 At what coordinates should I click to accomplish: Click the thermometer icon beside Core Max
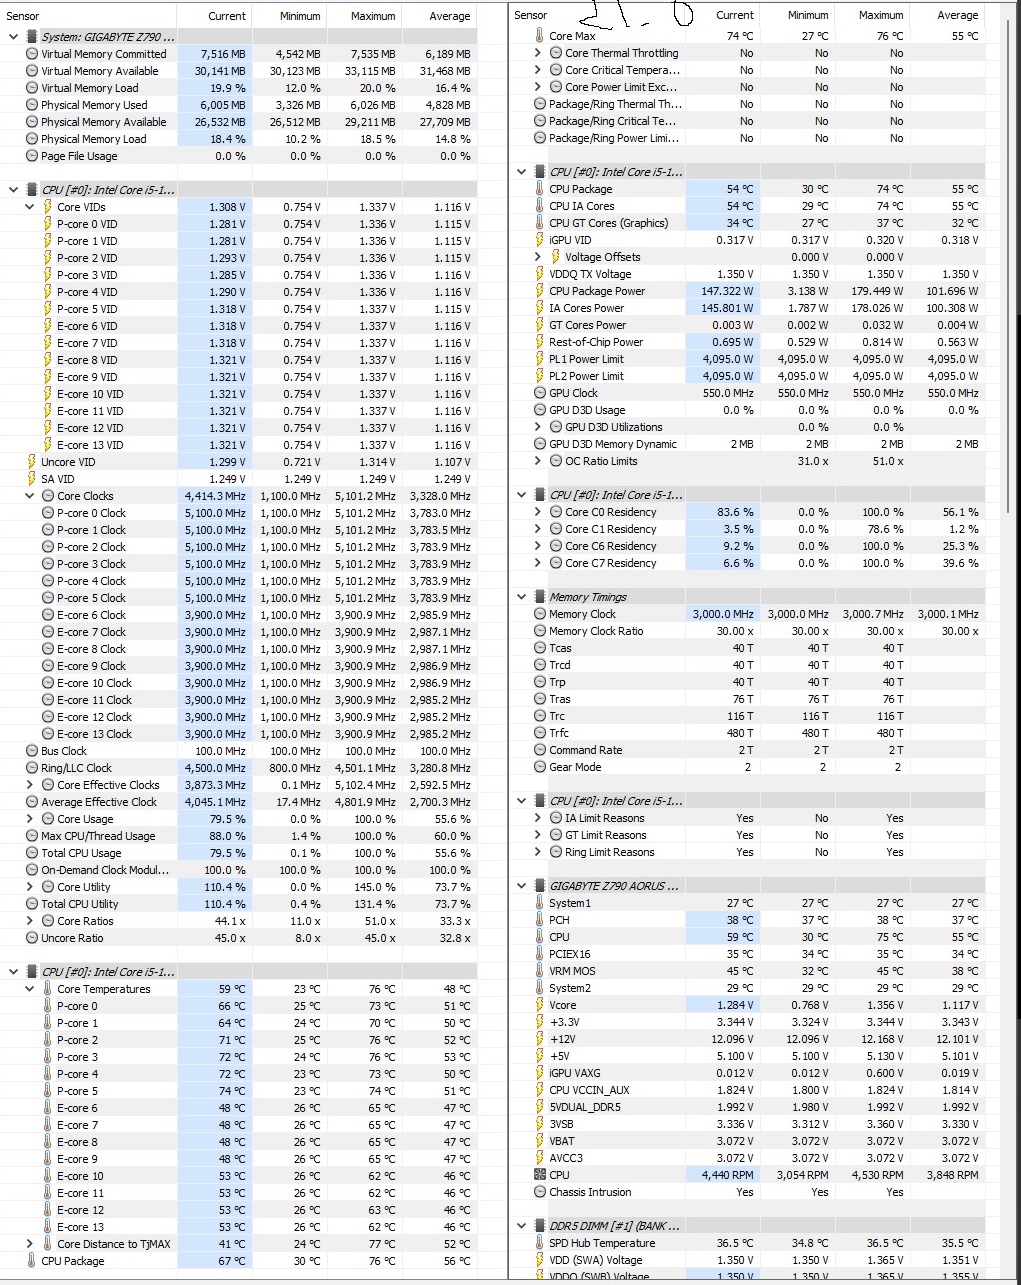(540, 36)
